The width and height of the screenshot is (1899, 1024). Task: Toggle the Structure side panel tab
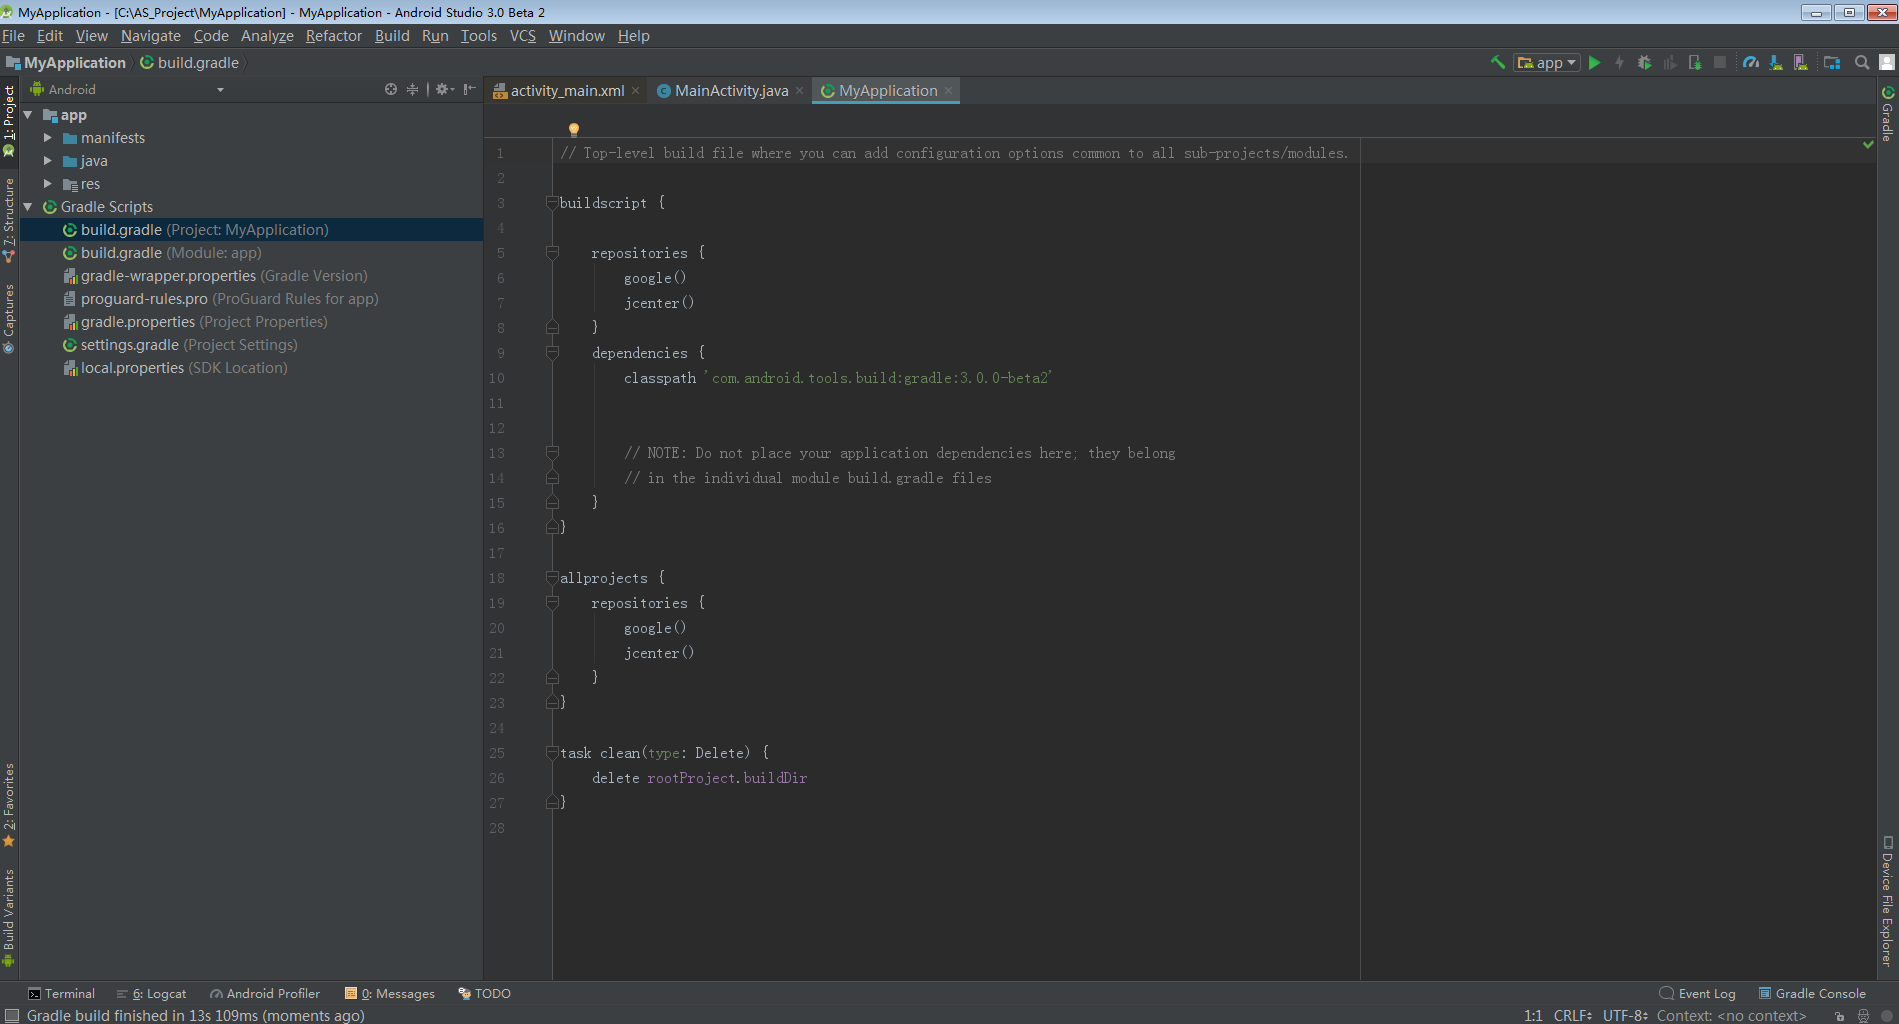tap(9, 220)
